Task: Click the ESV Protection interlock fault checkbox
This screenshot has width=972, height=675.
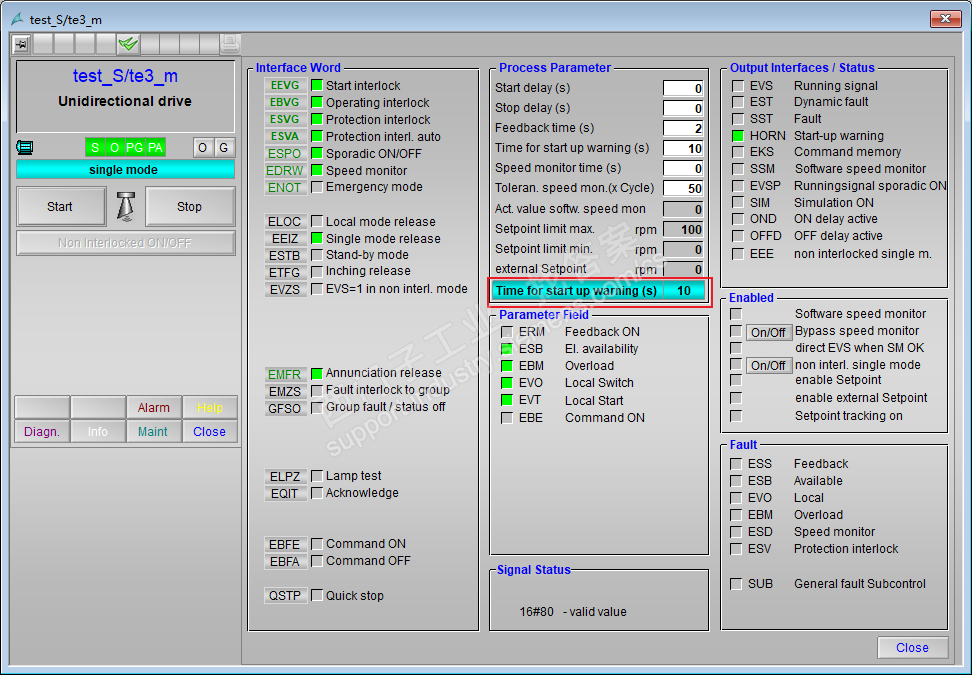Action: (736, 549)
